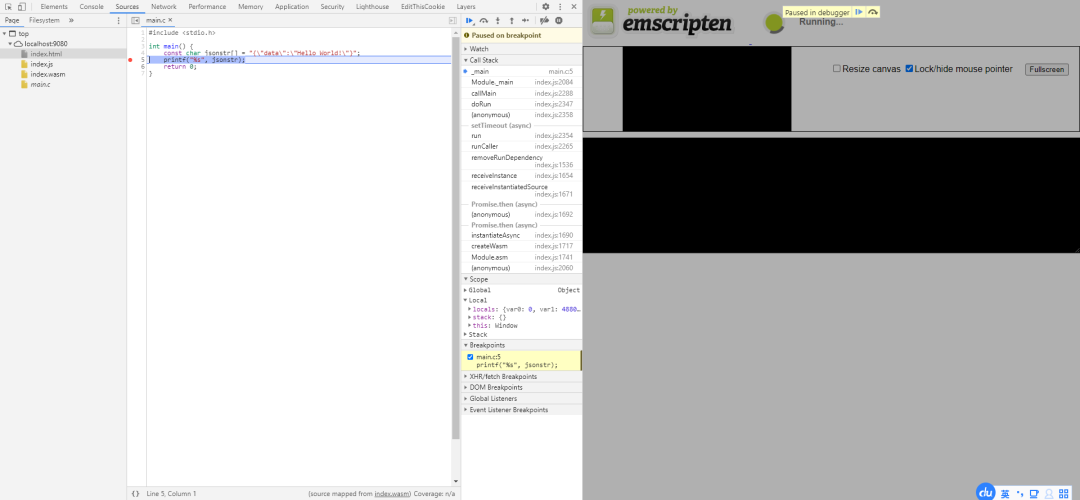Open the Memory tab
Viewport: 1080px width, 500px height.
(250, 6)
